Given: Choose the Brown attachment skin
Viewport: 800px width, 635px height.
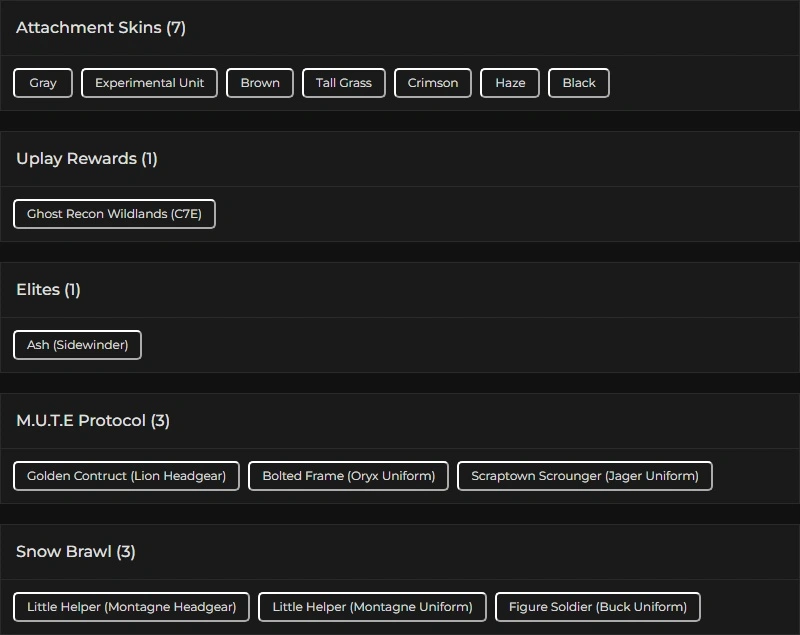Looking at the screenshot, I should click(x=260, y=83).
